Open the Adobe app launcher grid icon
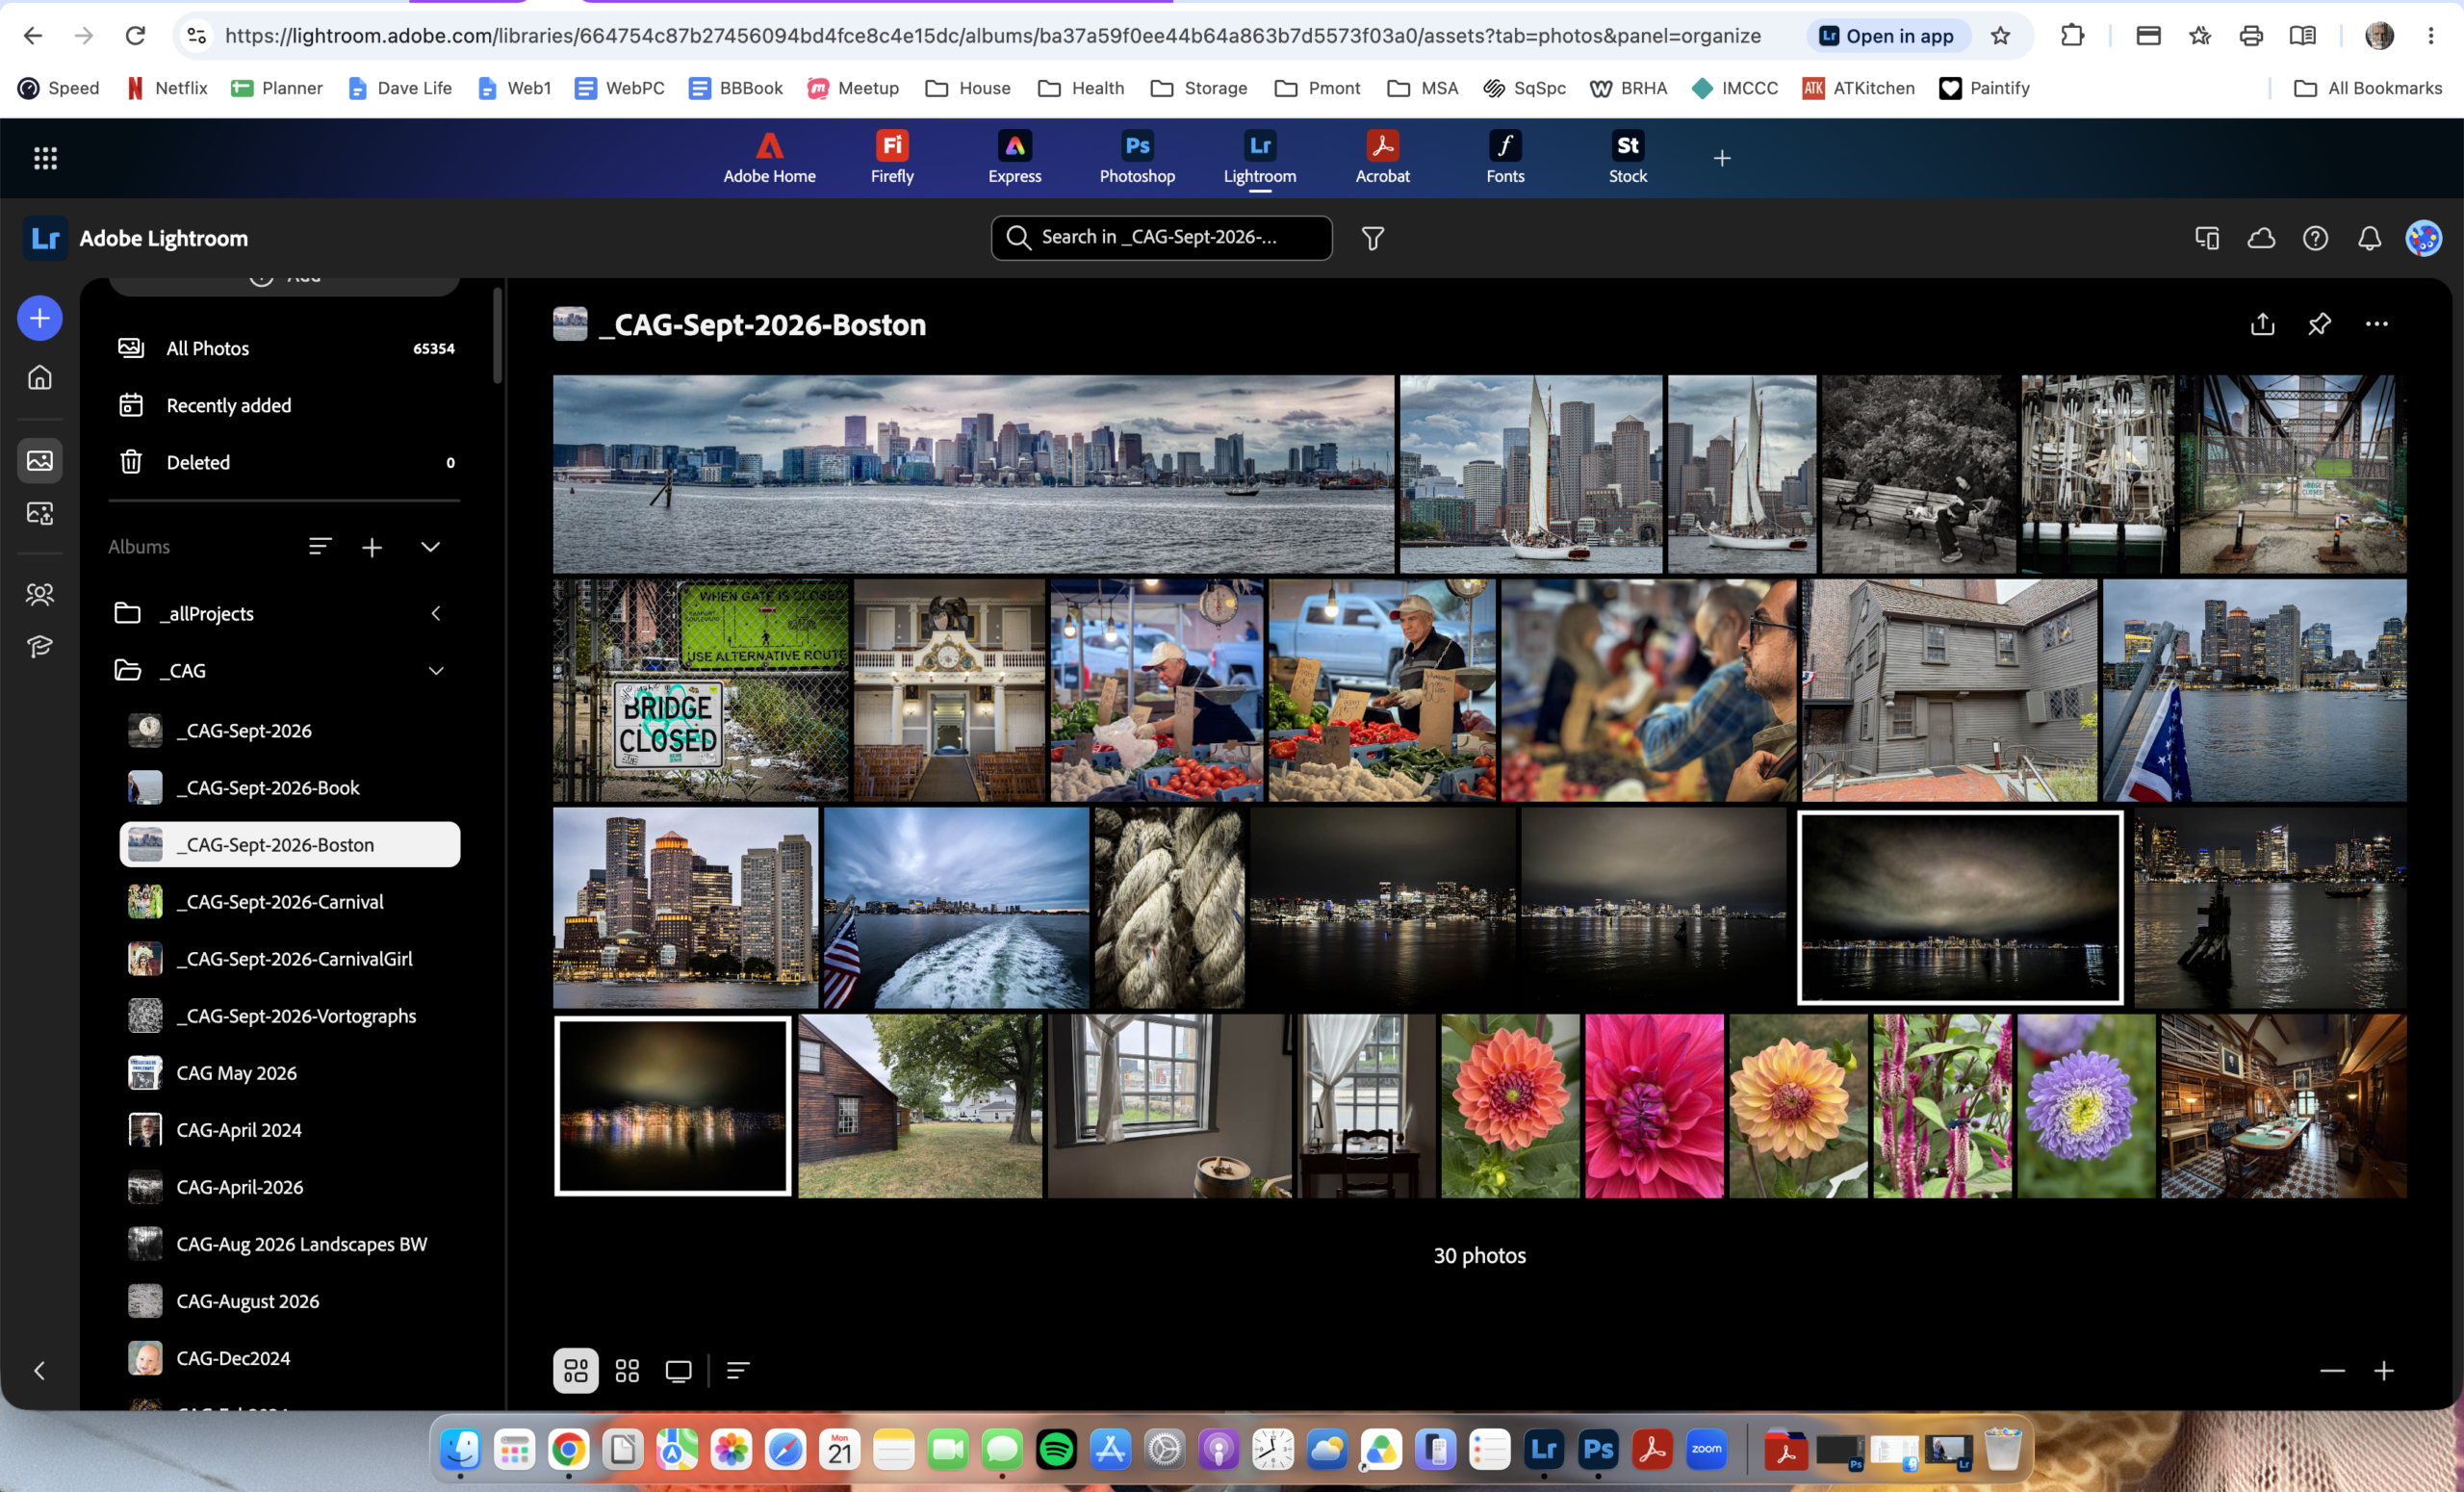The height and width of the screenshot is (1492, 2464). click(x=45, y=157)
